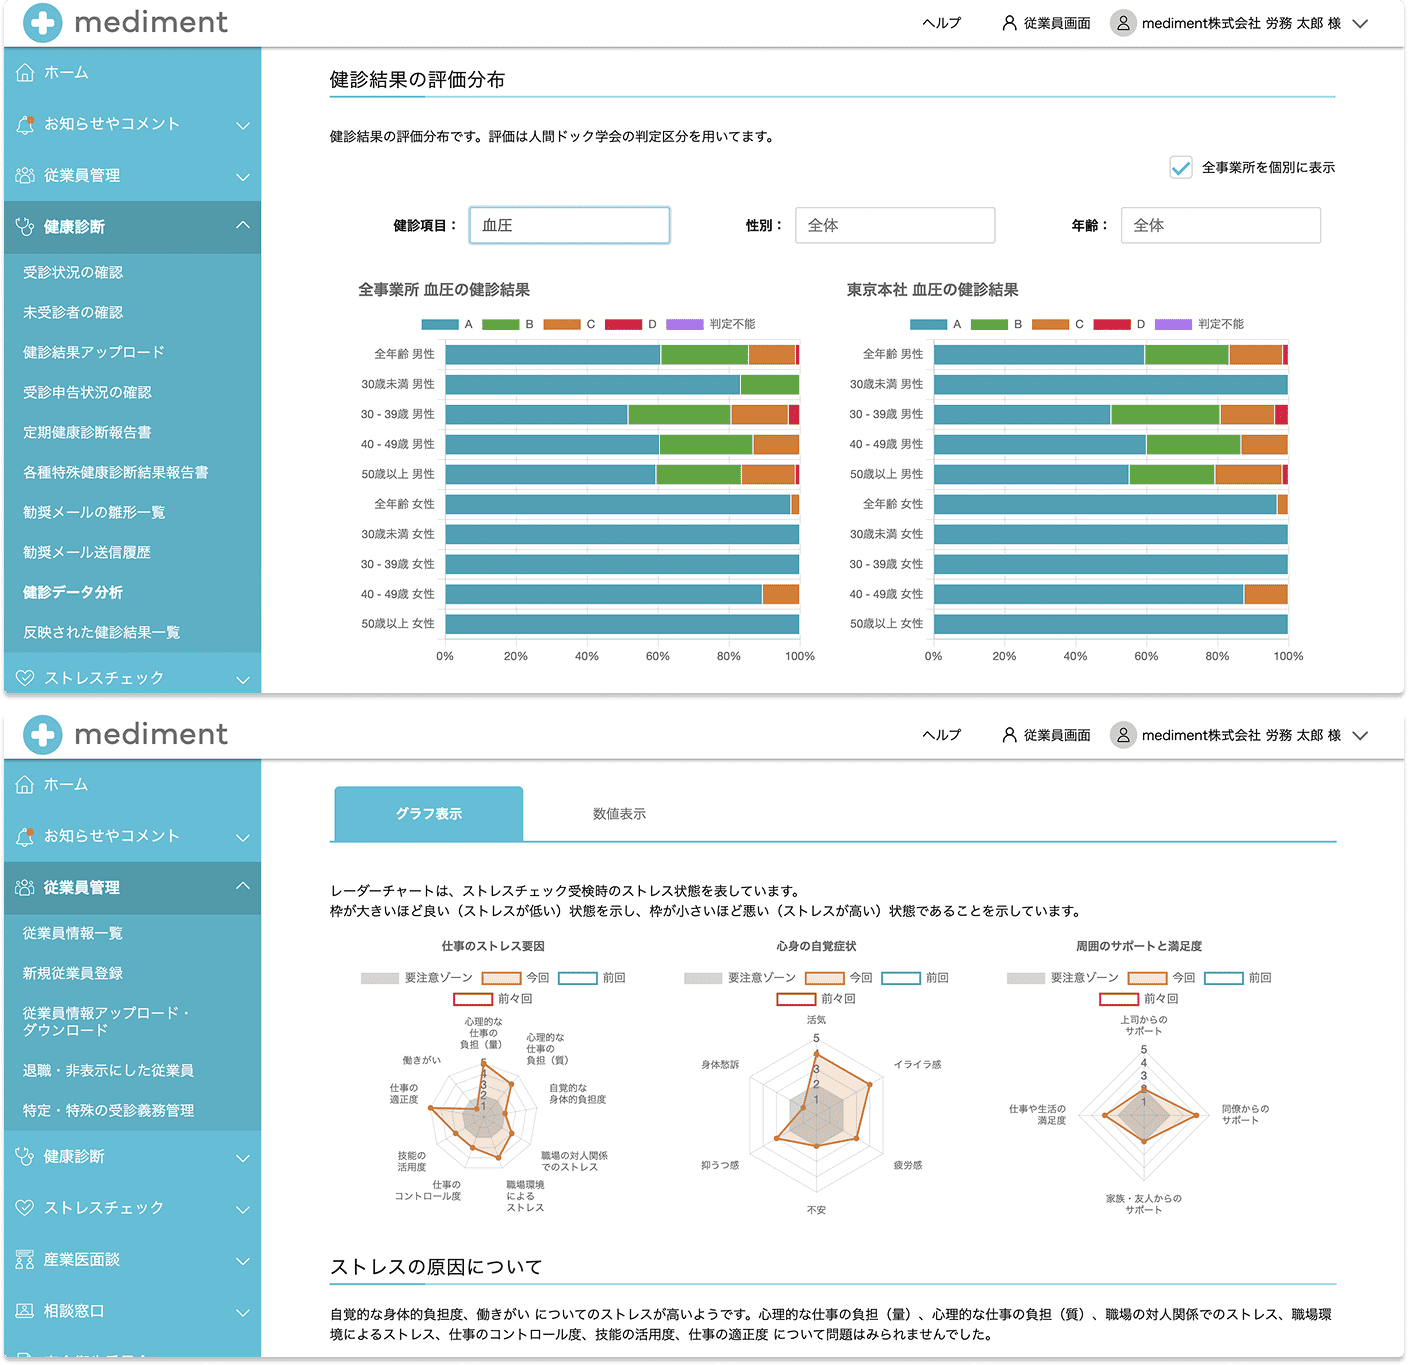Collapse the 従業員管理 menu in bottom sidebar
This screenshot has width=1408, height=1365.
(242, 887)
